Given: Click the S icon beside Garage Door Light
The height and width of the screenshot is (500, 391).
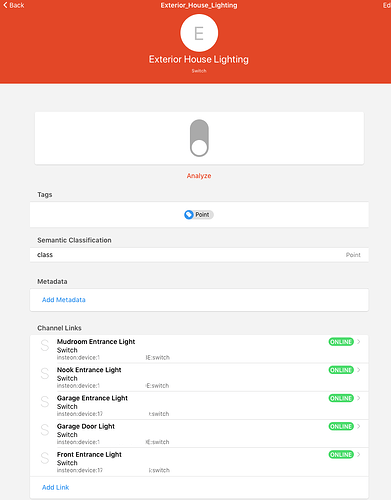Looking at the screenshot, I should (45, 430).
